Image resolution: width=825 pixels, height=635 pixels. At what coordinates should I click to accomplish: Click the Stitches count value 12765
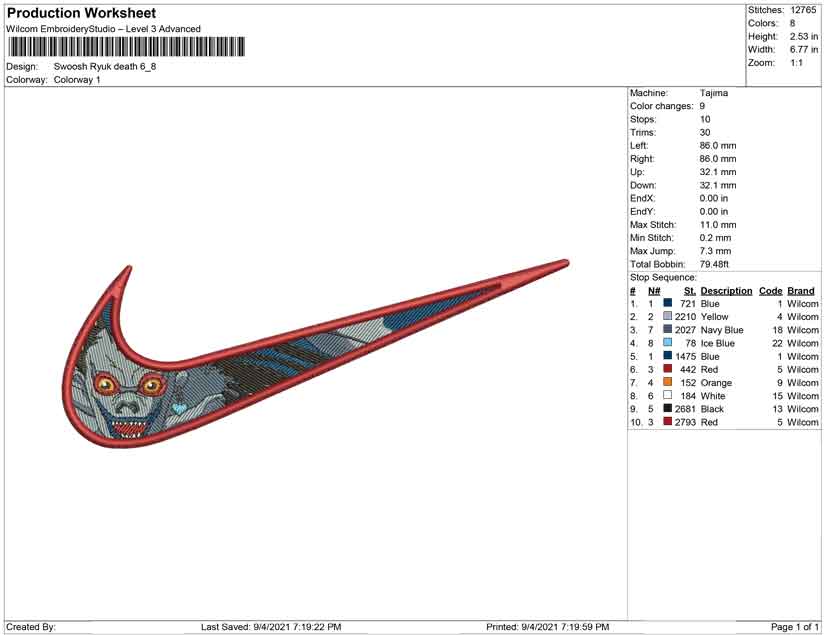[804, 10]
